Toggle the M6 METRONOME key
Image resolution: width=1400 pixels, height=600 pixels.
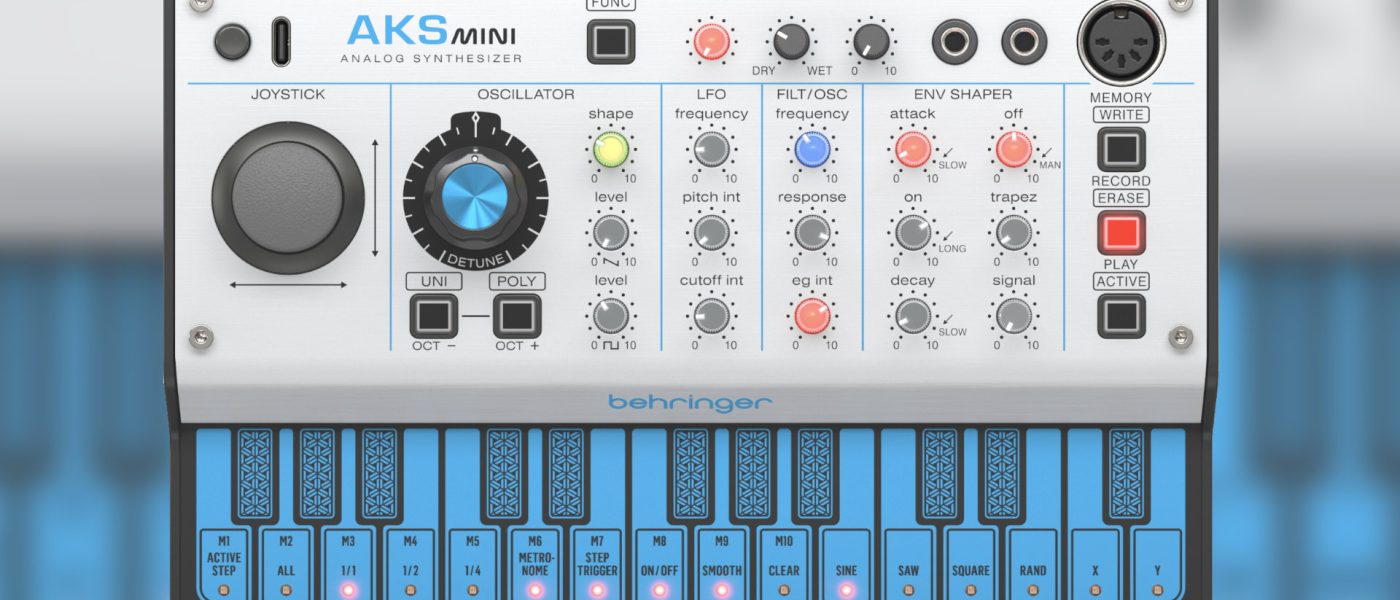point(535,564)
